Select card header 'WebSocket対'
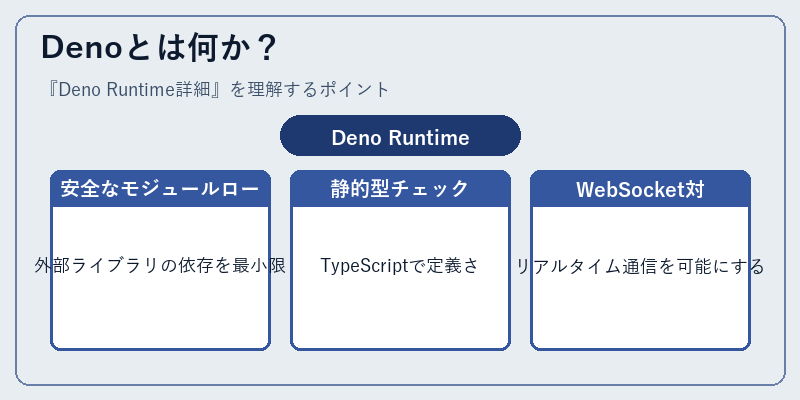This screenshot has width=800, height=400. click(640, 189)
